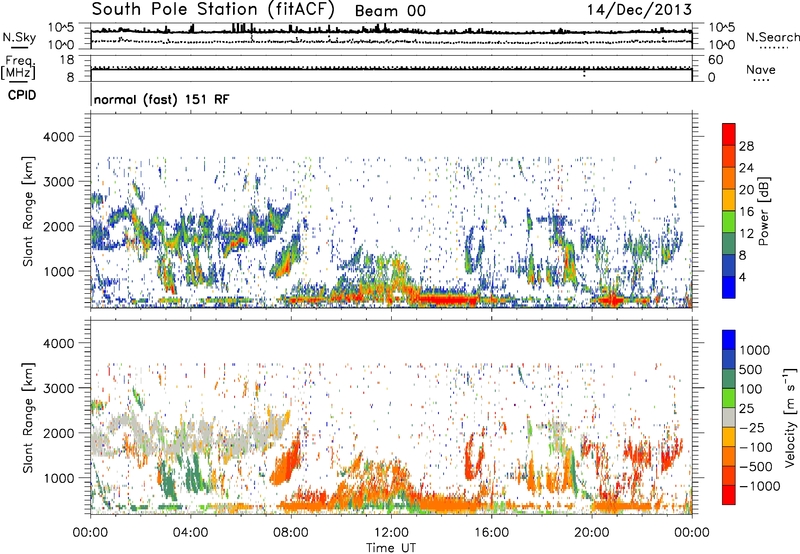Click the 'CPID' label
The image size is (800, 554).
pyautogui.click(x=22, y=95)
